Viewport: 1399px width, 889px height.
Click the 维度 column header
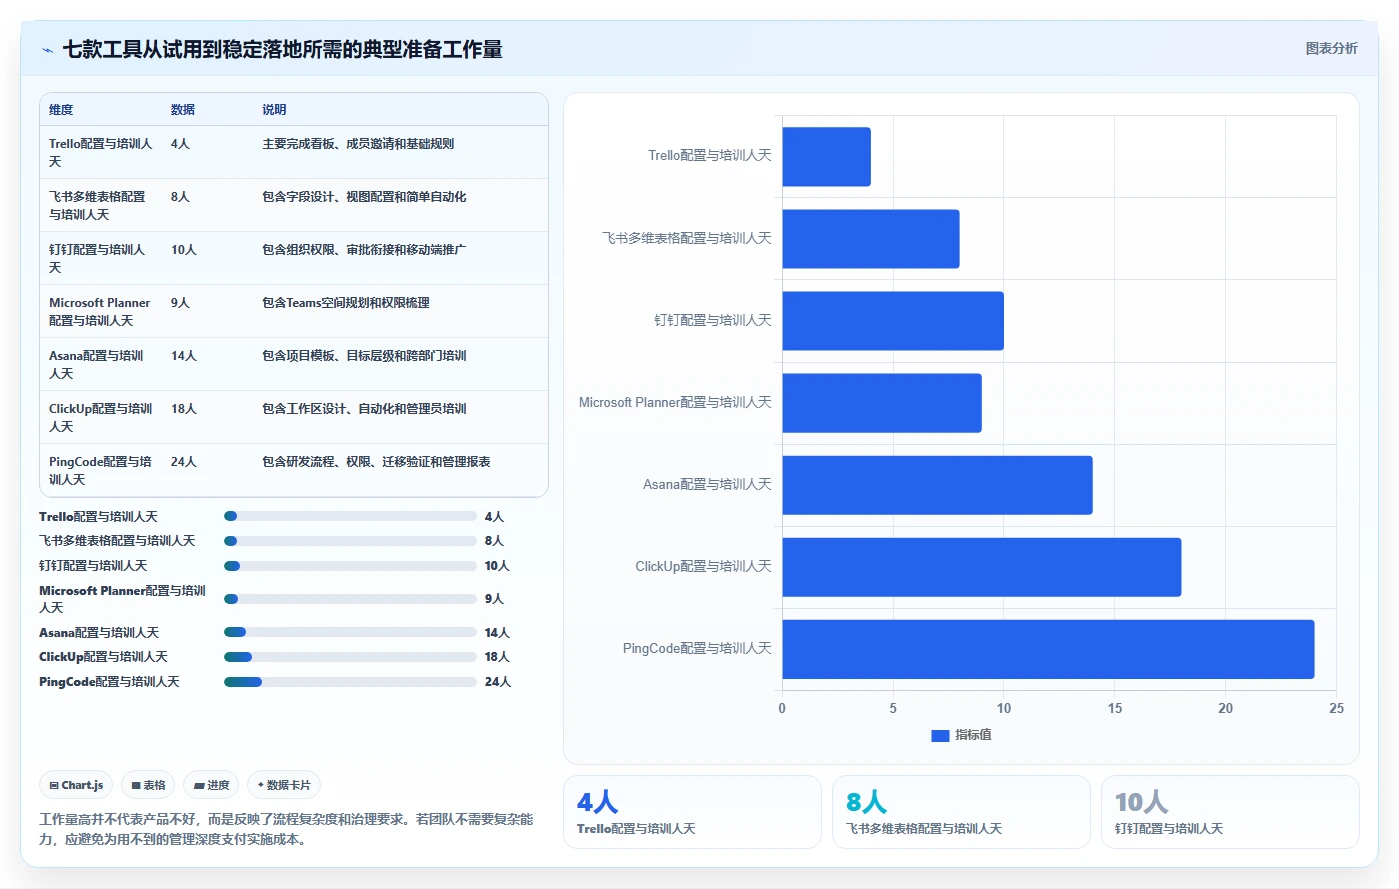(x=61, y=110)
